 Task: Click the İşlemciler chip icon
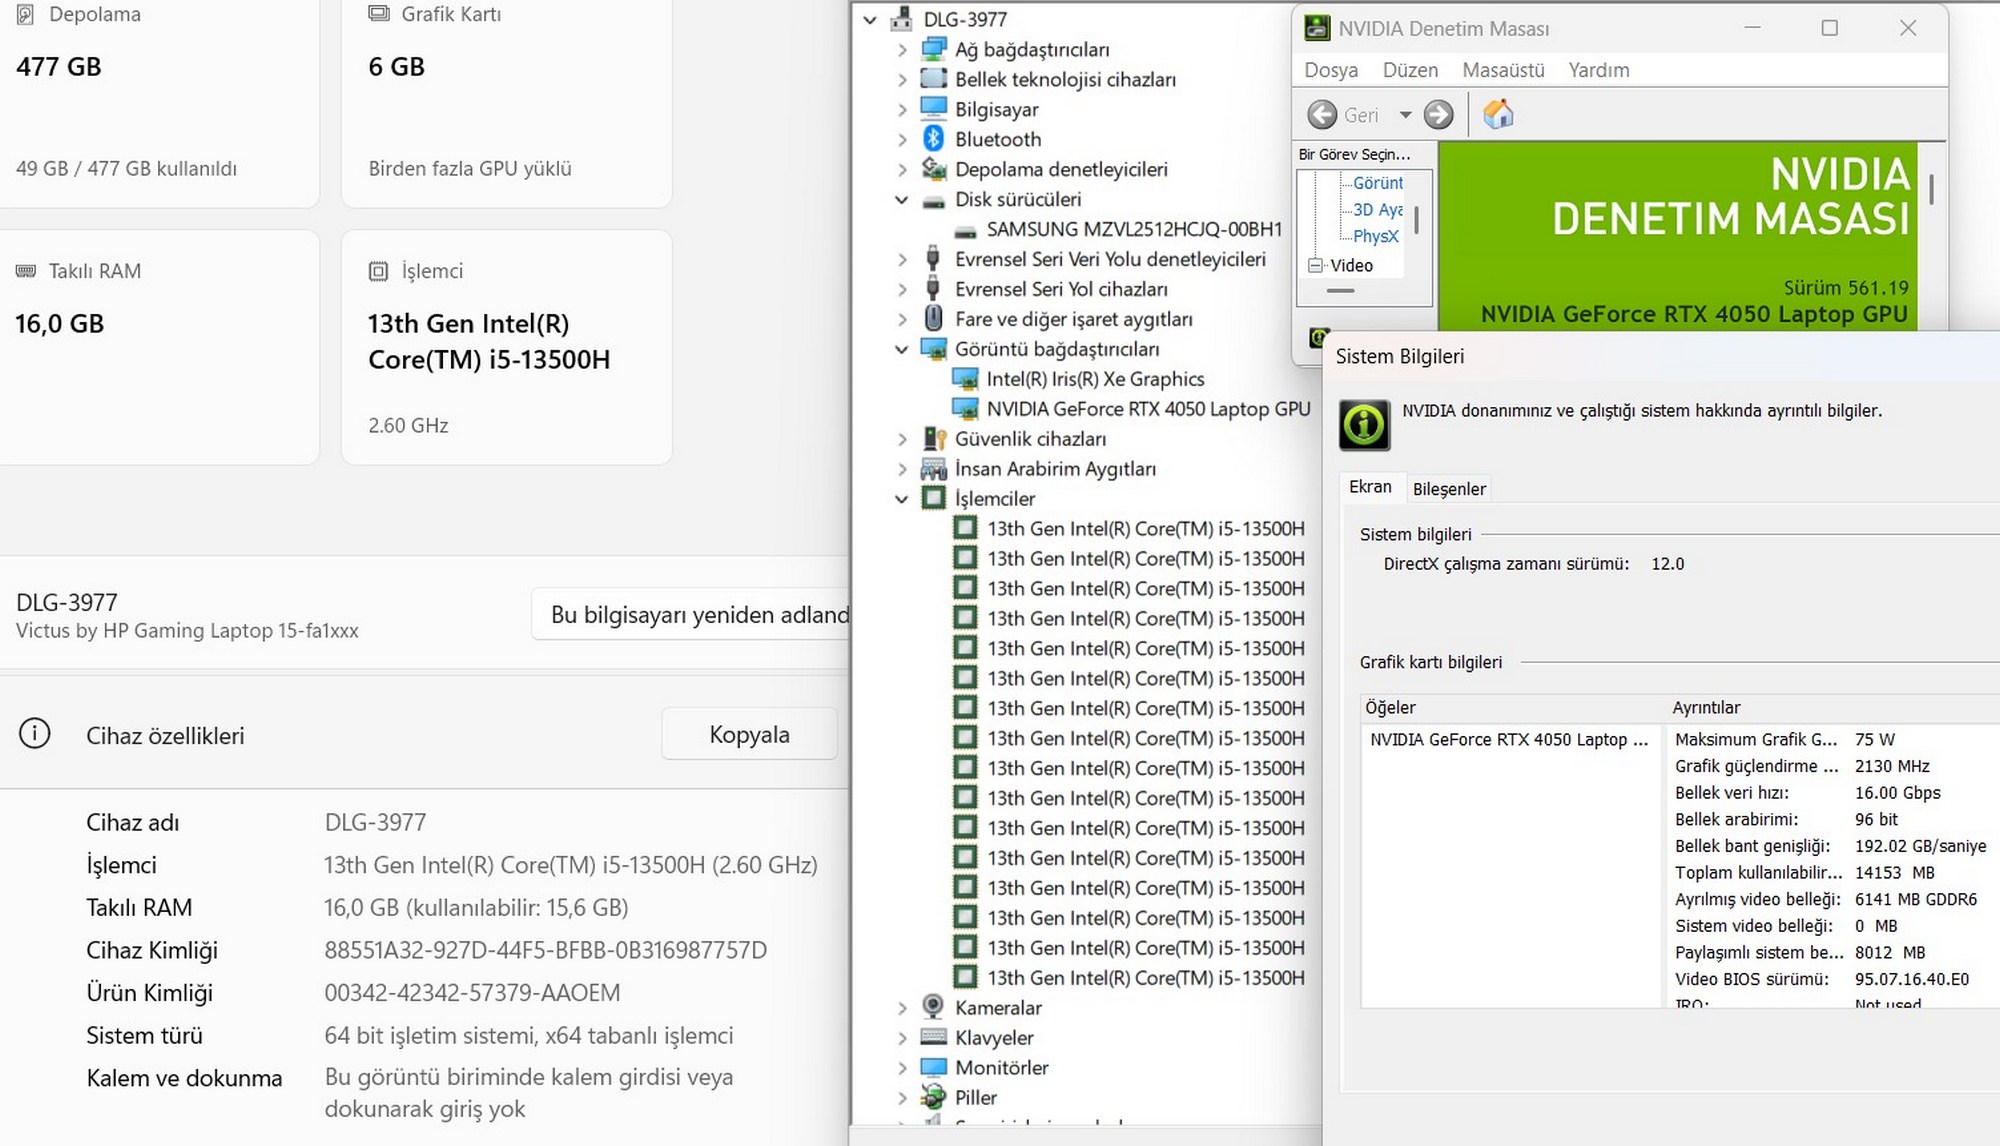(933, 498)
